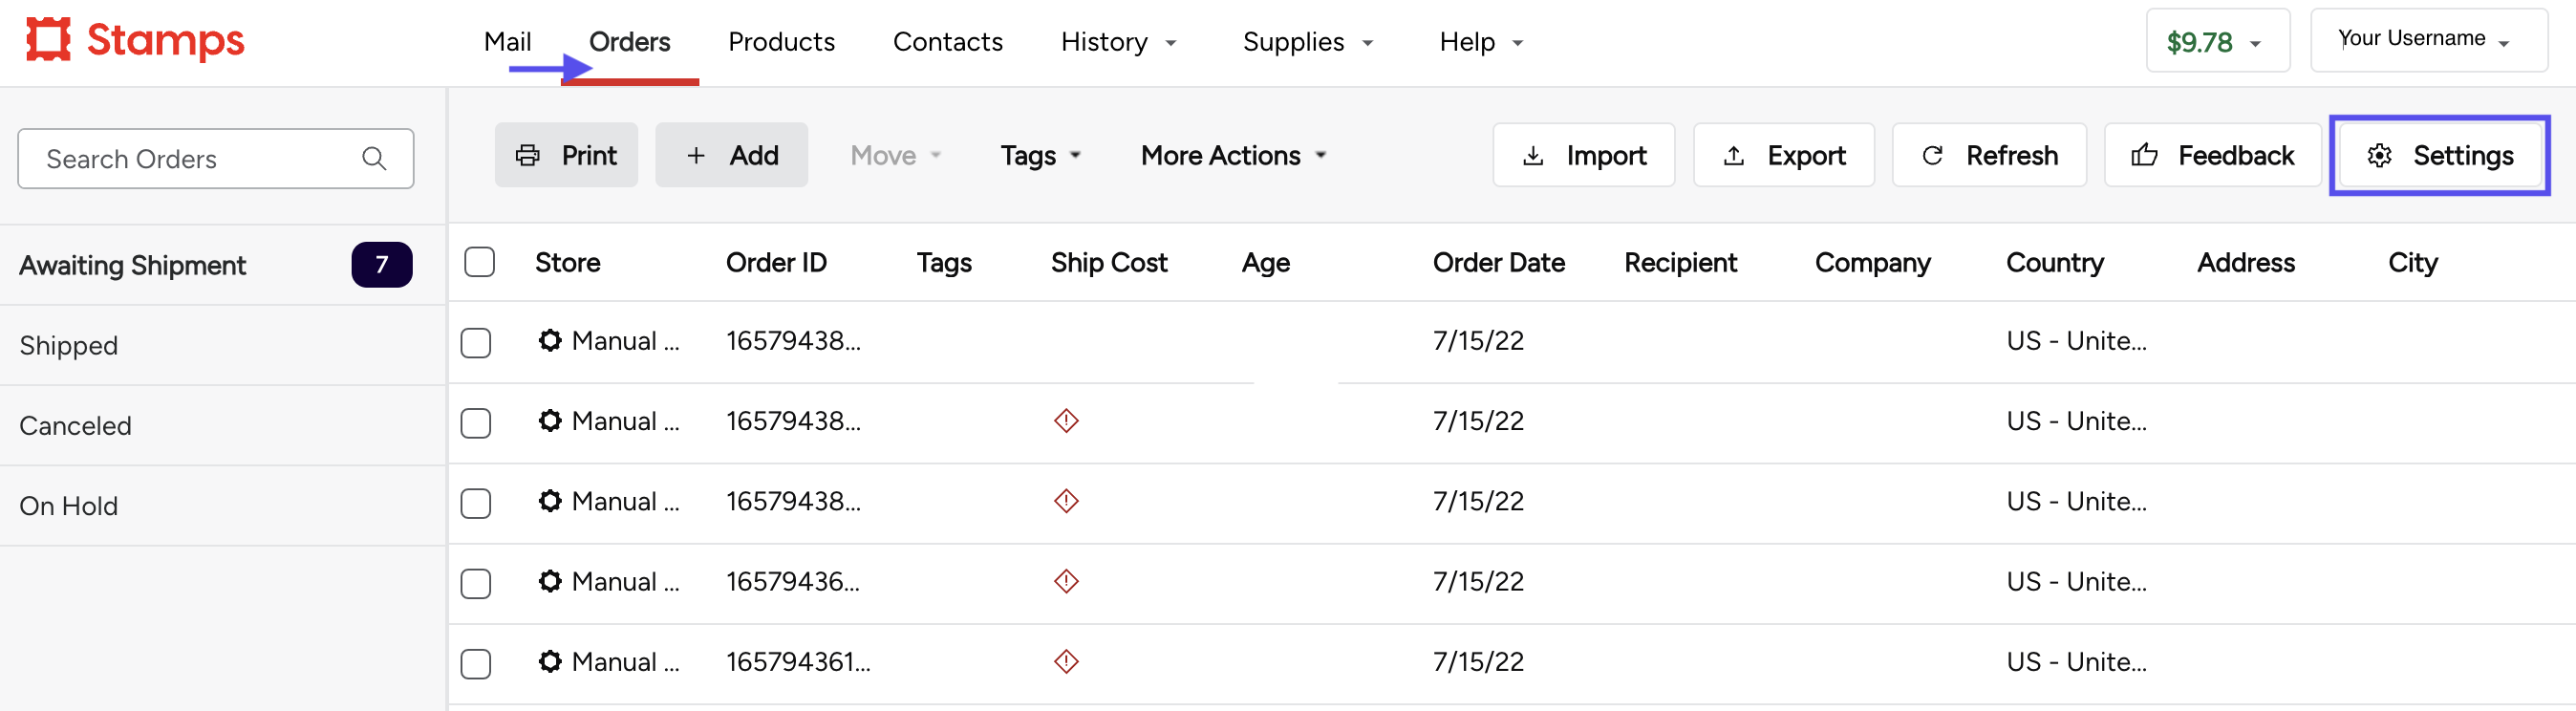Open the History dropdown menu
This screenshot has height=711, width=2576.
pyautogui.click(x=1118, y=42)
